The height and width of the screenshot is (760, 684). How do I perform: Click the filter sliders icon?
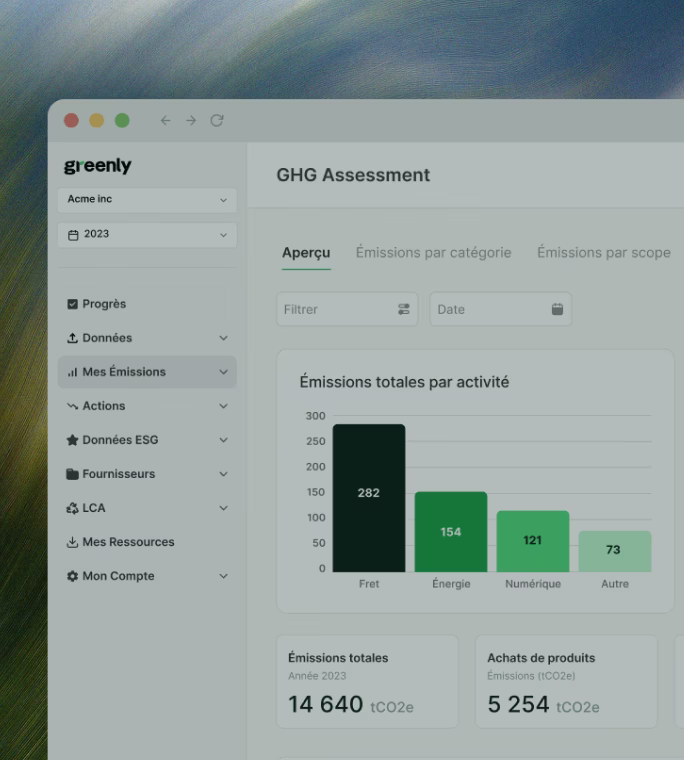pyautogui.click(x=404, y=309)
